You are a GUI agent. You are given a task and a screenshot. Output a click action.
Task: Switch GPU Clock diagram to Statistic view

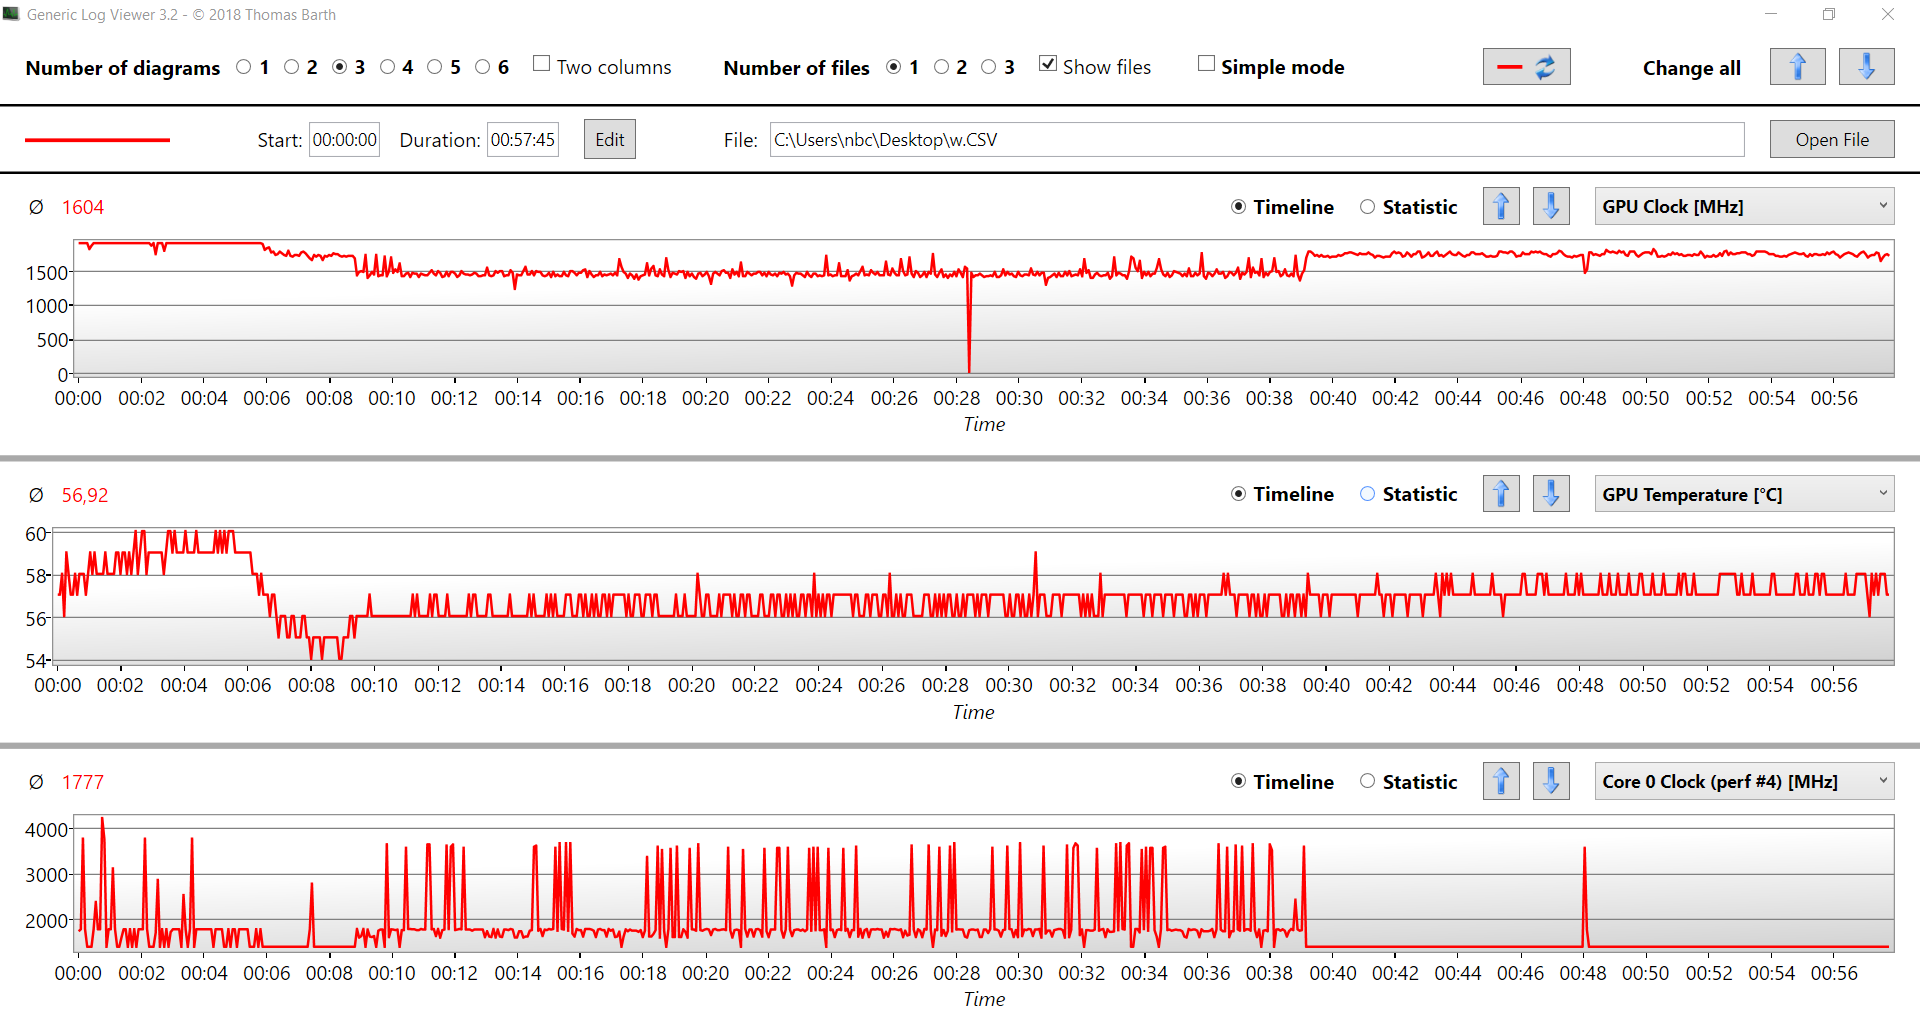[x=1367, y=207]
